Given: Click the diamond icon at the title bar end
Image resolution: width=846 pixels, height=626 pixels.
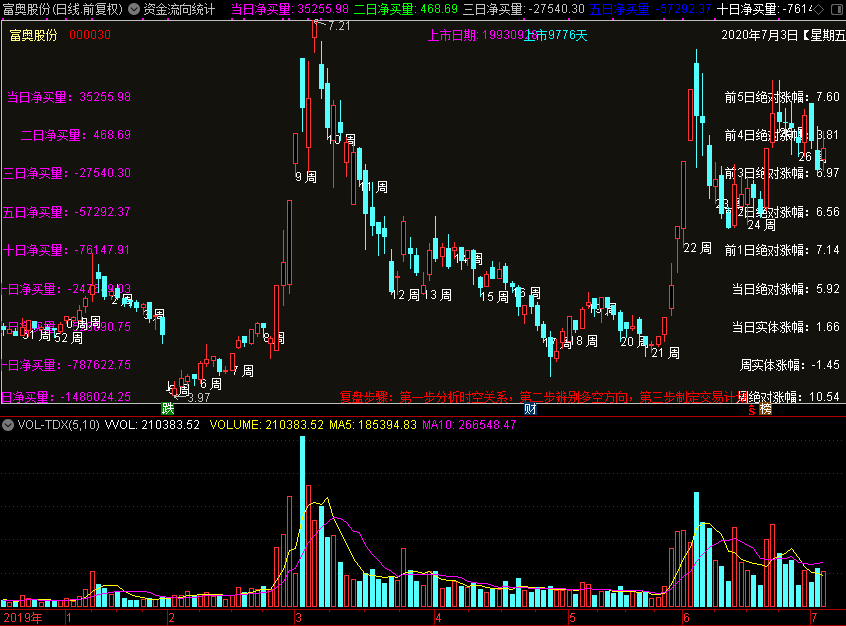Looking at the screenshot, I should click(x=818, y=9).
